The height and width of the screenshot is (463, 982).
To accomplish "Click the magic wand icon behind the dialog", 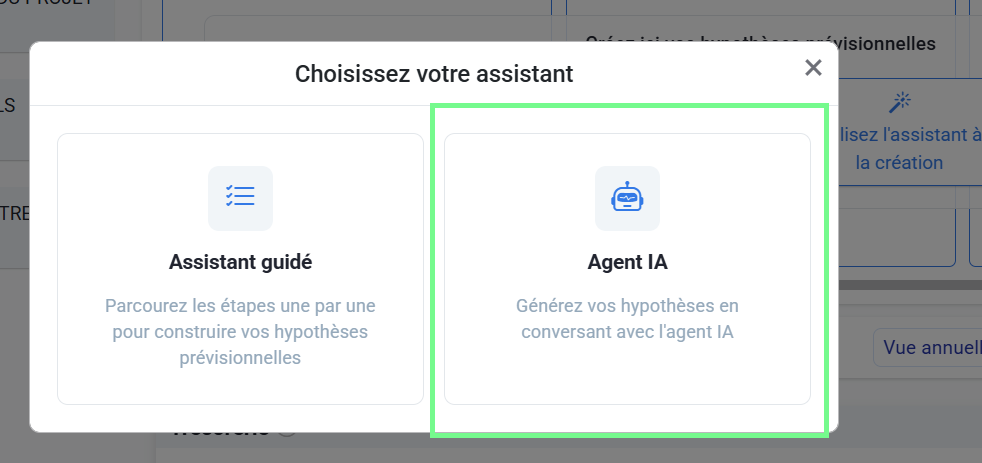I will pos(901,102).
